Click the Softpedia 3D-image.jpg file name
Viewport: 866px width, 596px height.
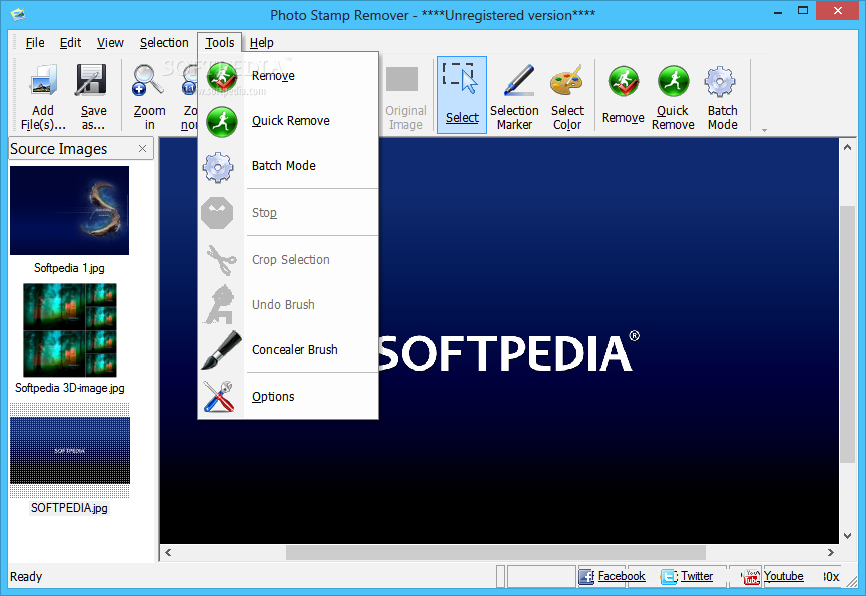pos(70,388)
